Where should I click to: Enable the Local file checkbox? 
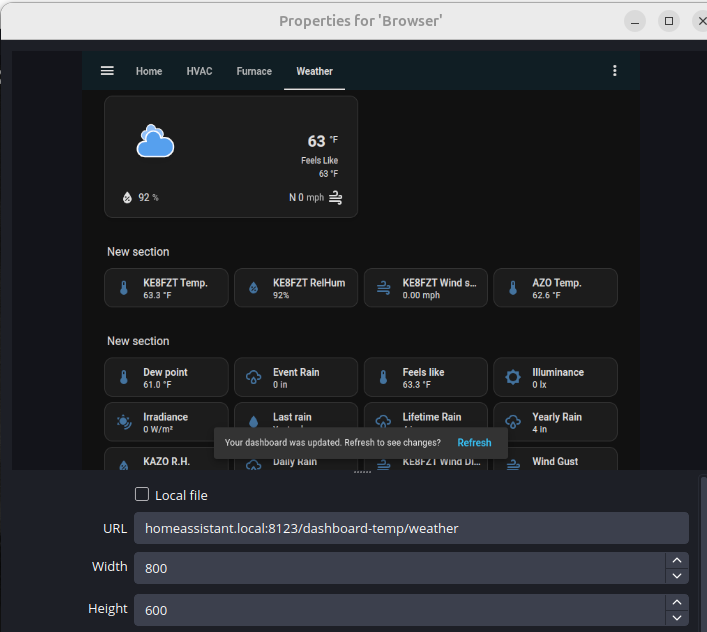pyautogui.click(x=142, y=494)
